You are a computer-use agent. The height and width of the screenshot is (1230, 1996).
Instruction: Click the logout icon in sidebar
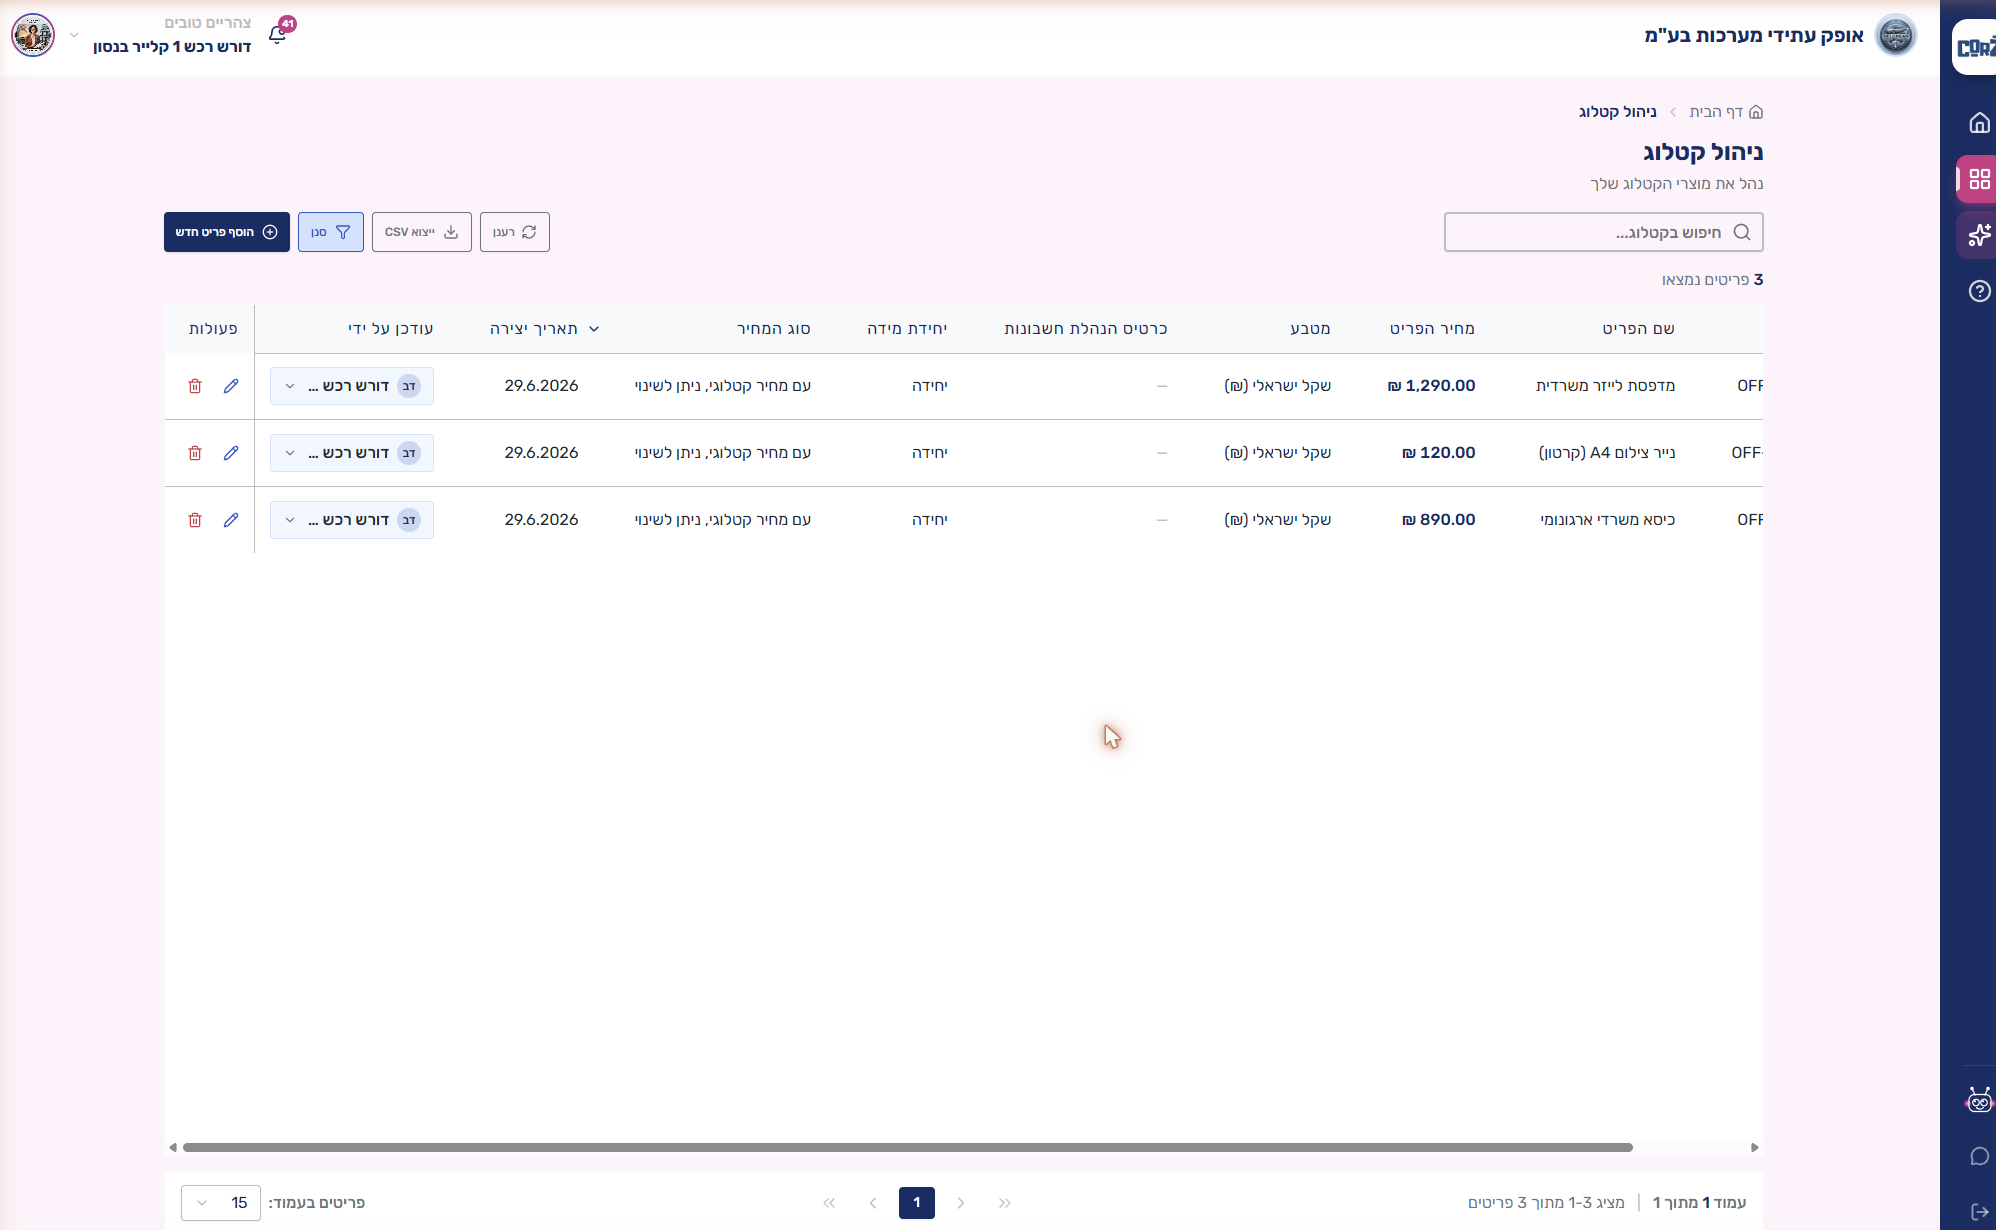point(1979,1212)
